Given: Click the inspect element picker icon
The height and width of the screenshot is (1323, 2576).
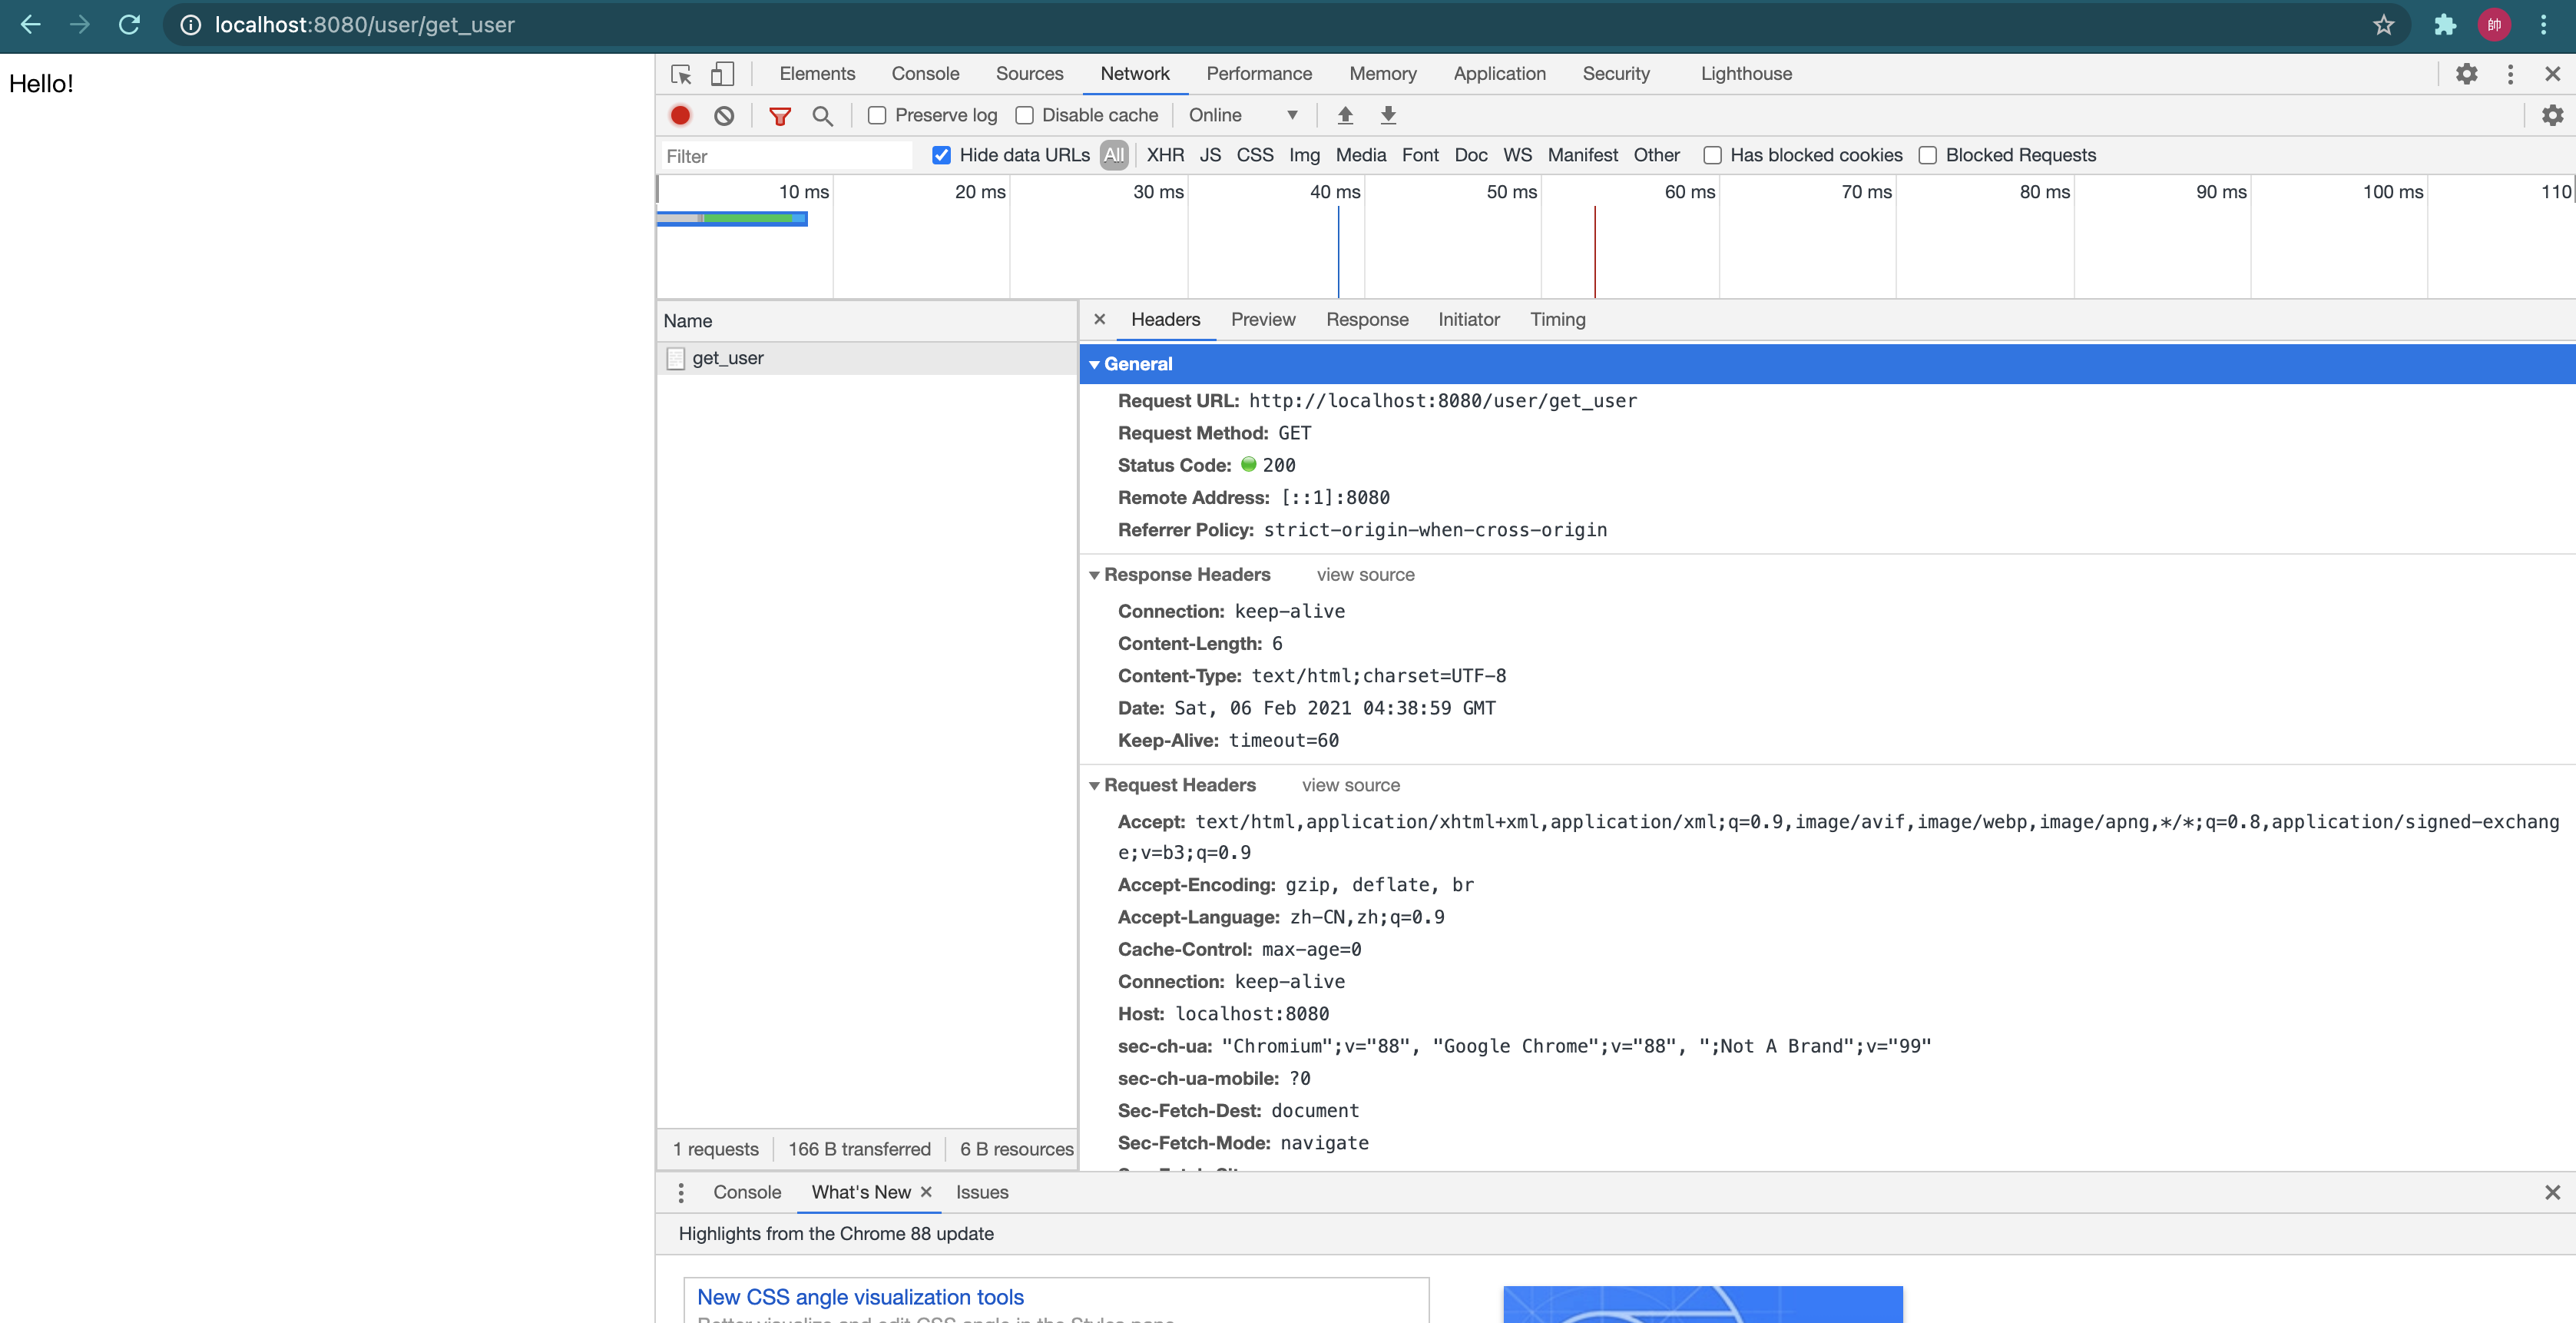Looking at the screenshot, I should [681, 74].
